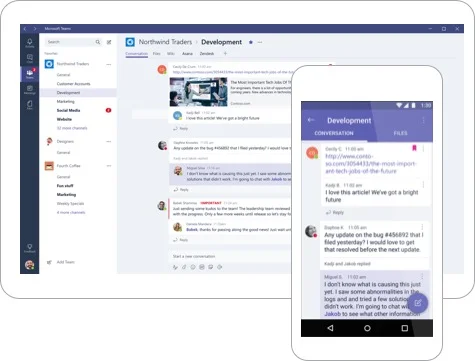Favorite the Development channel star
475x361 pixels.
(251, 42)
